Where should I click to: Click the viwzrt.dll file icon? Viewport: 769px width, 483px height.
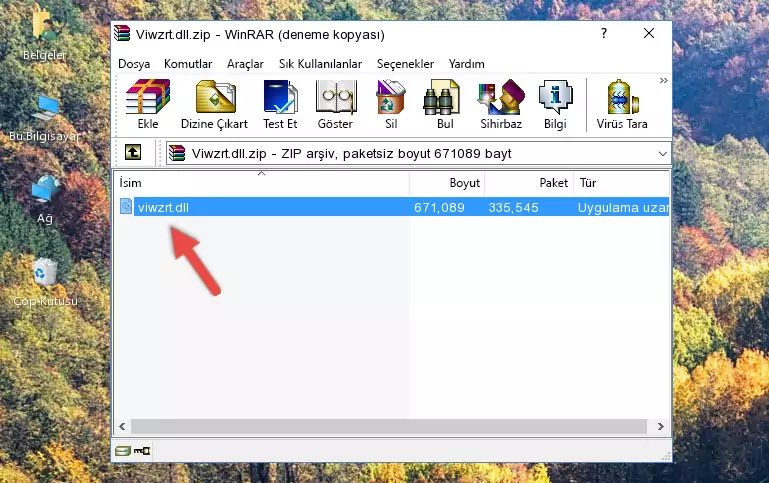(126, 206)
